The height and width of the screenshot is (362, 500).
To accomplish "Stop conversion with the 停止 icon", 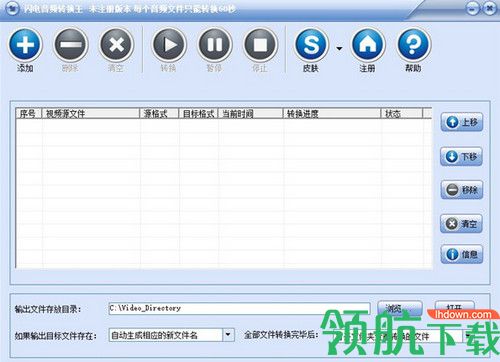I will (260, 44).
